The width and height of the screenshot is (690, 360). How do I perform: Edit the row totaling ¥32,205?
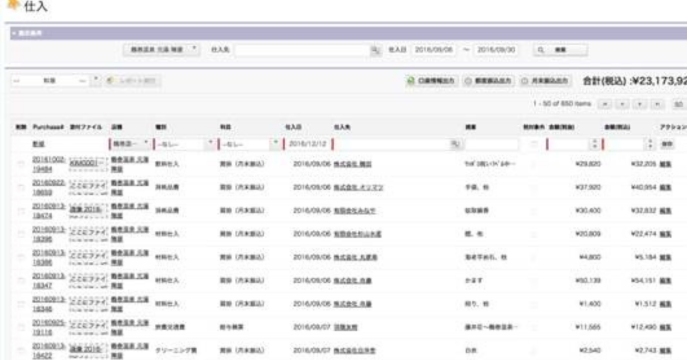pyautogui.click(x=665, y=164)
